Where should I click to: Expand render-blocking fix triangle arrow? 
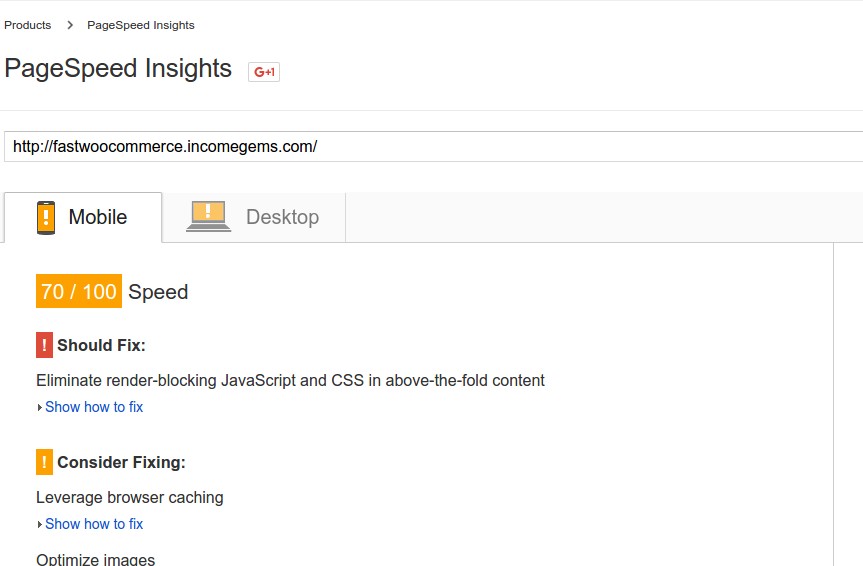[40, 407]
